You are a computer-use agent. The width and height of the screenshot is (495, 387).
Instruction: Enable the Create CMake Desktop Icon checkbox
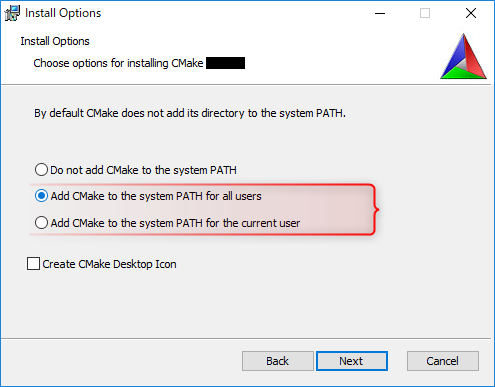coord(33,264)
